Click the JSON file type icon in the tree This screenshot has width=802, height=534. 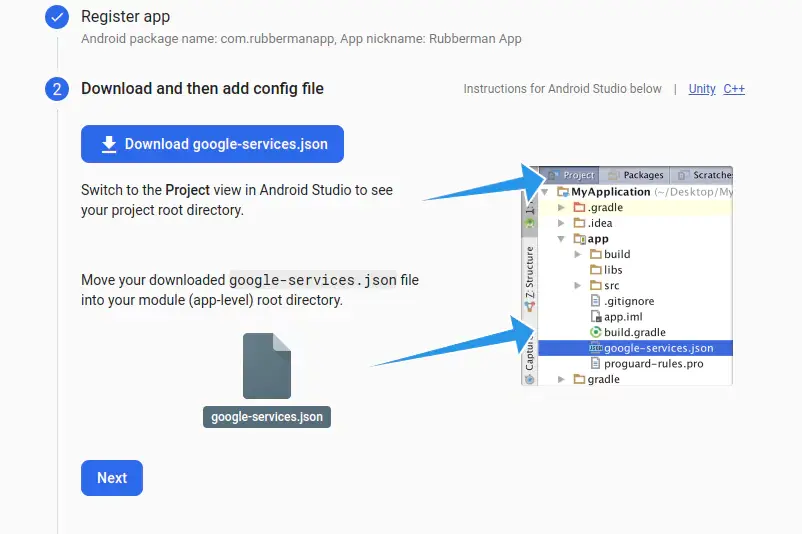click(595, 348)
